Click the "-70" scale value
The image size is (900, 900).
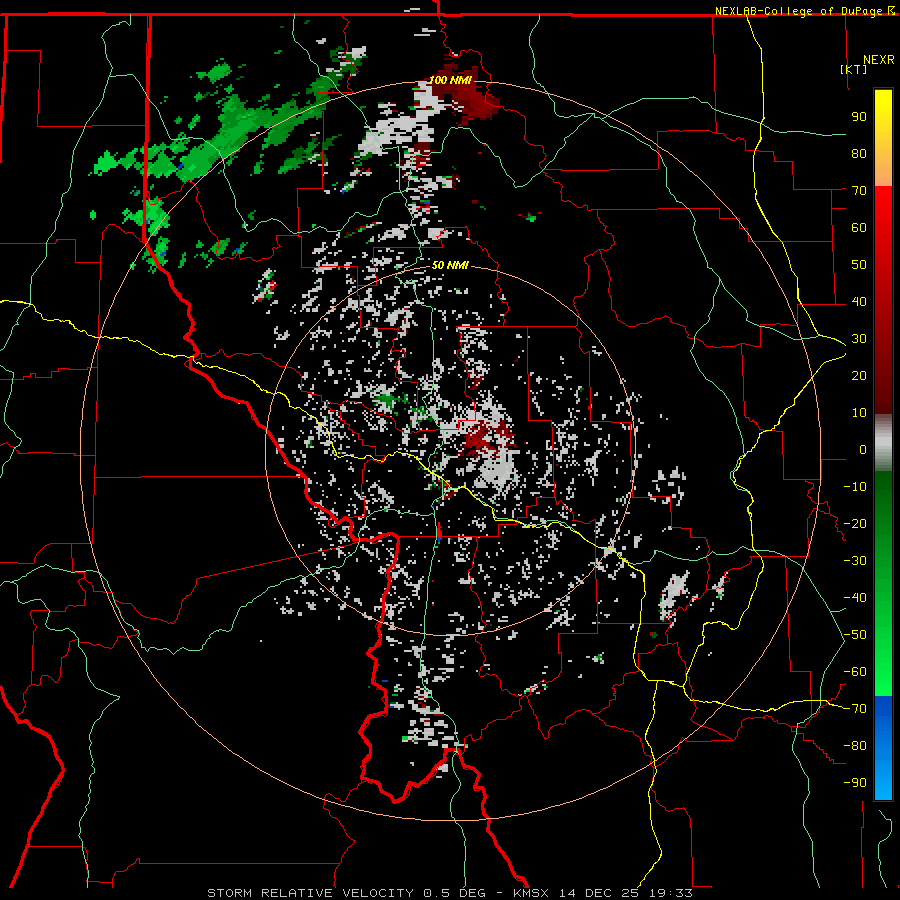click(855, 709)
